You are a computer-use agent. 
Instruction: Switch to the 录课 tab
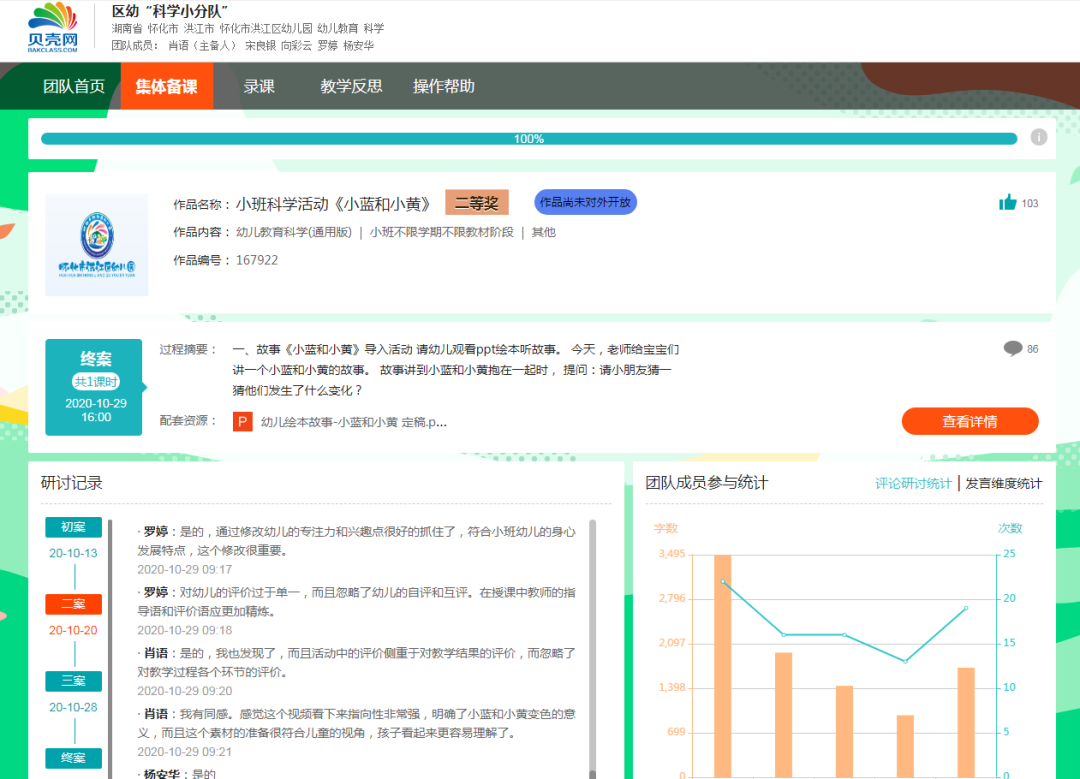coord(259,86)
